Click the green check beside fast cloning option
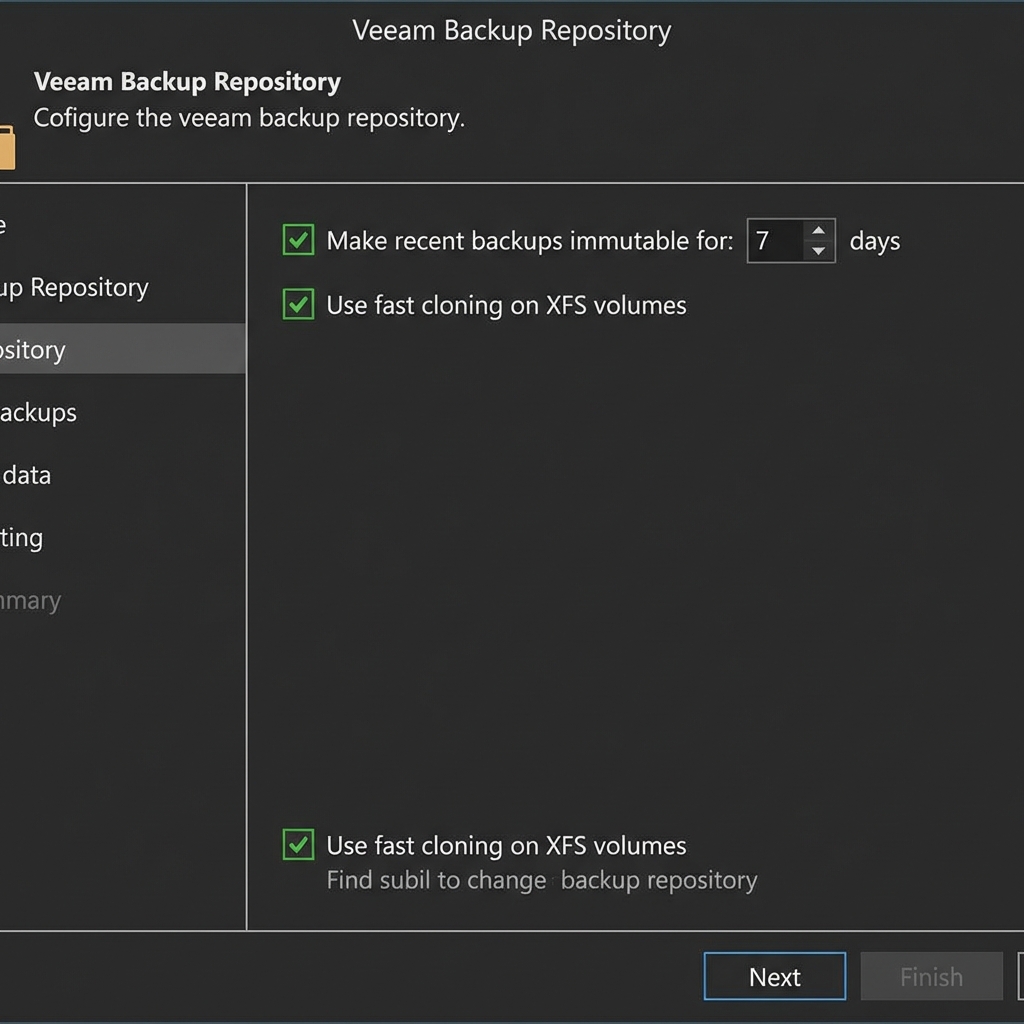This screenshot has width=1024, height=1024. point(297,305)
